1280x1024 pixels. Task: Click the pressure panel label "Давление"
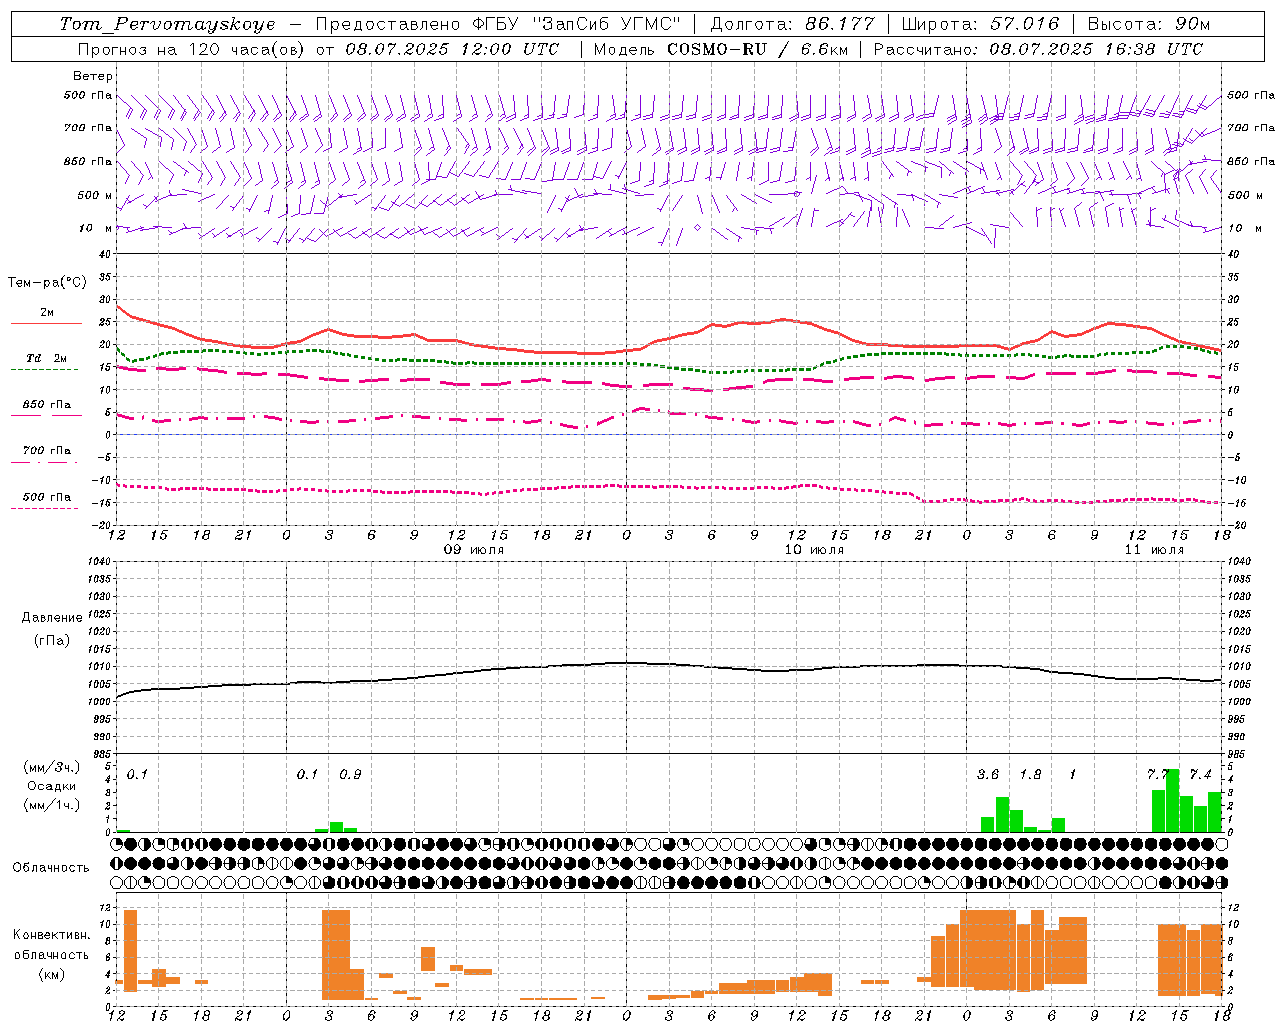[x=52, y=618]
